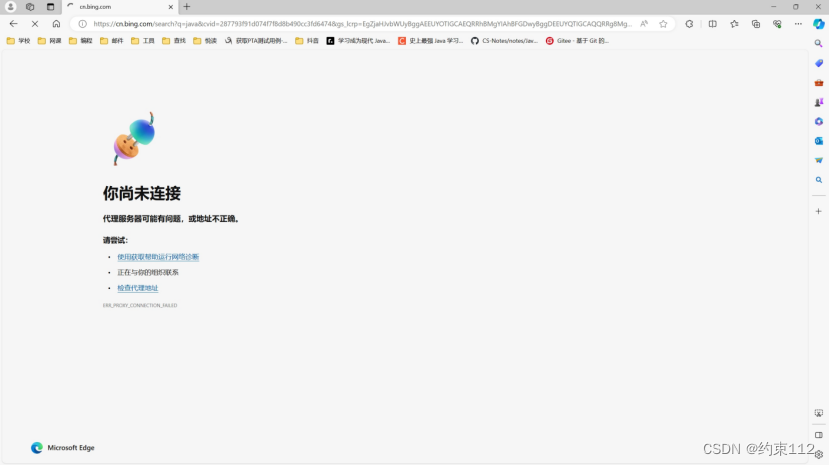Image resolution: width=830 pixels, height=465 pixels.
Task: Open Settings and more menu
Action: [798, 24]
